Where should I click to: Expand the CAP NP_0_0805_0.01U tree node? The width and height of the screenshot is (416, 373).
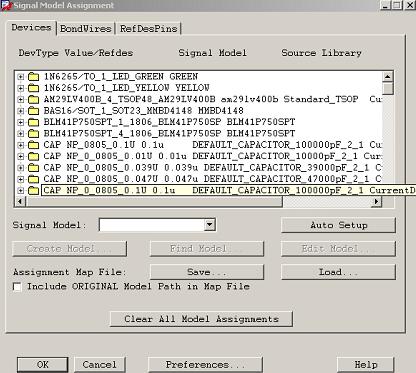(x=21, y=156)
